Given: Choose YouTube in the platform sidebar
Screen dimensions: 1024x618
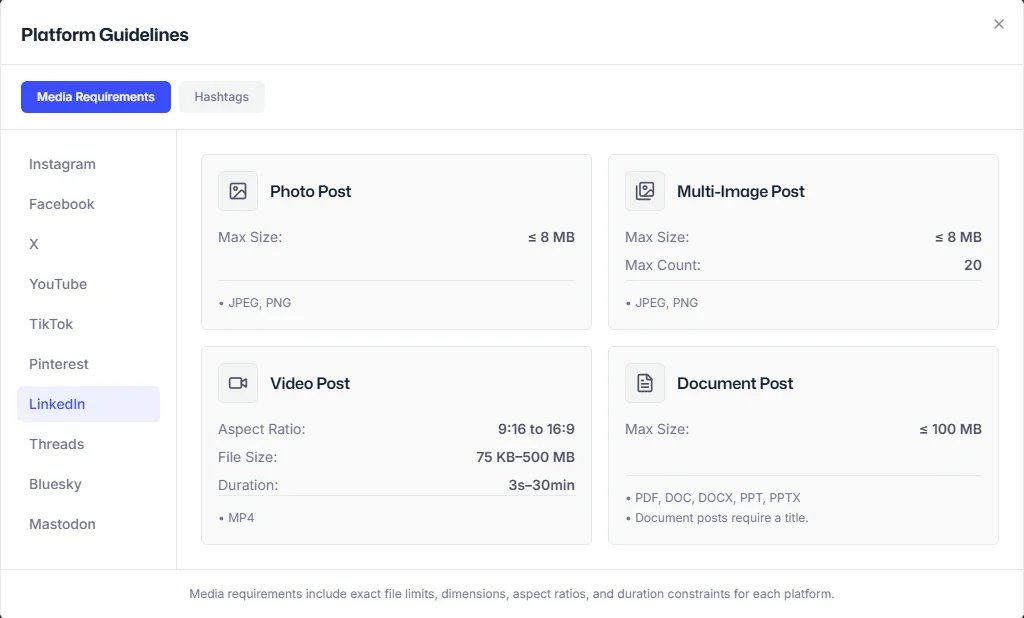Looking at the screenshot, I should point(89,284).
